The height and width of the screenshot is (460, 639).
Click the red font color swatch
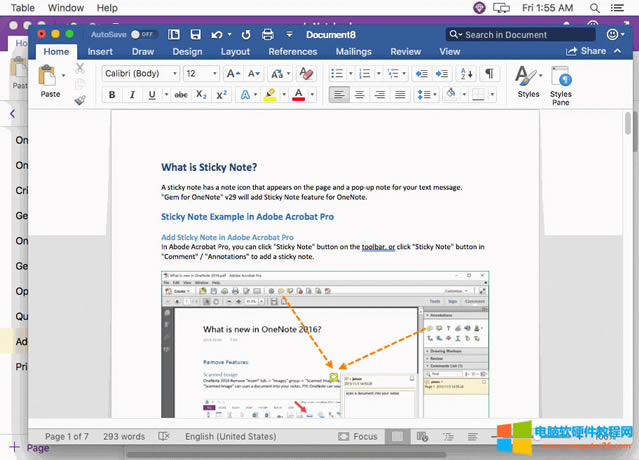tap(298, 95)
